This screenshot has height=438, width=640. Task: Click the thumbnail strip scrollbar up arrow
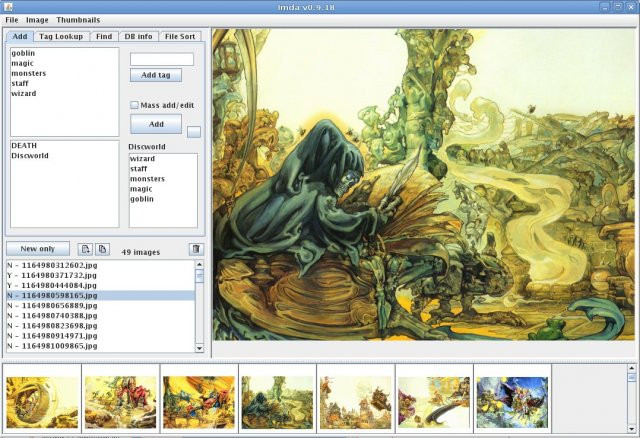(632, 369)
